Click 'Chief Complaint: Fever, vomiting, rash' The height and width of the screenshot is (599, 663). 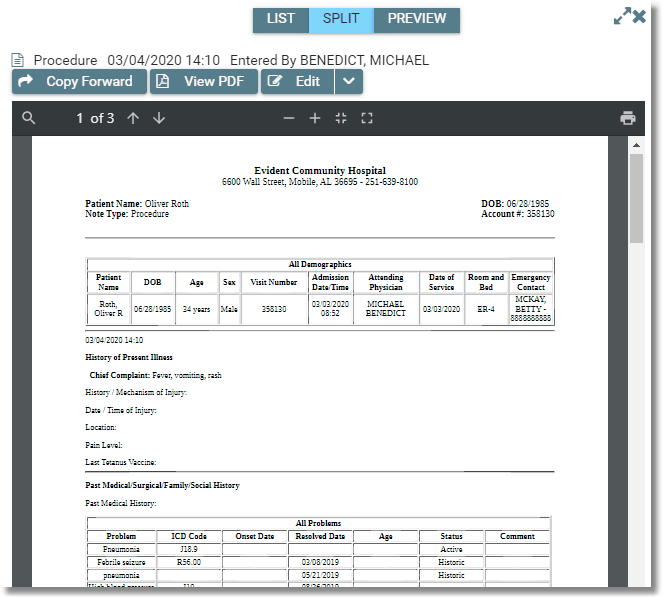(x=155, y=375)
